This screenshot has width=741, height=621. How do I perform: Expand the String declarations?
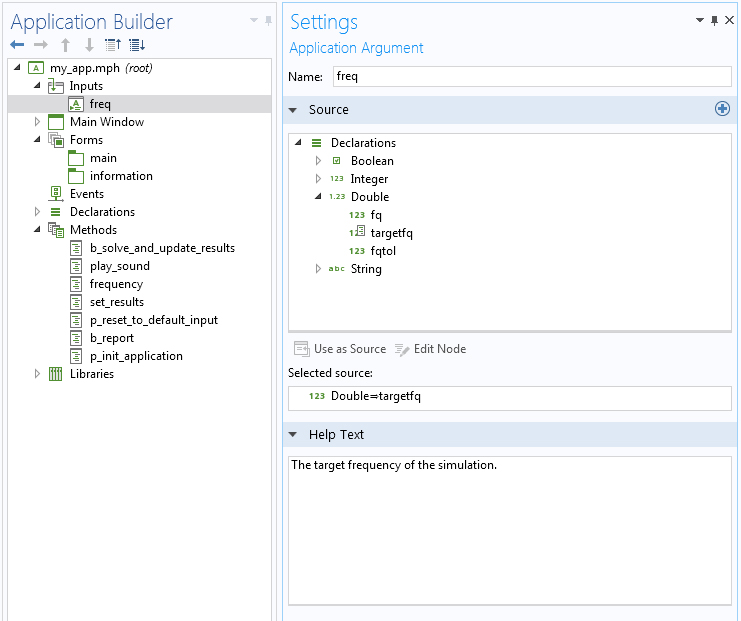318,269
